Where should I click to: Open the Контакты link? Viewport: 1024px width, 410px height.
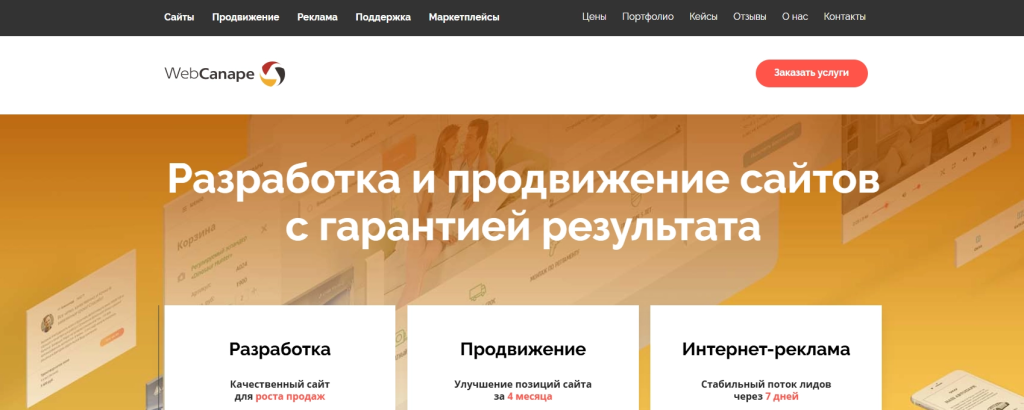point(844,17)
